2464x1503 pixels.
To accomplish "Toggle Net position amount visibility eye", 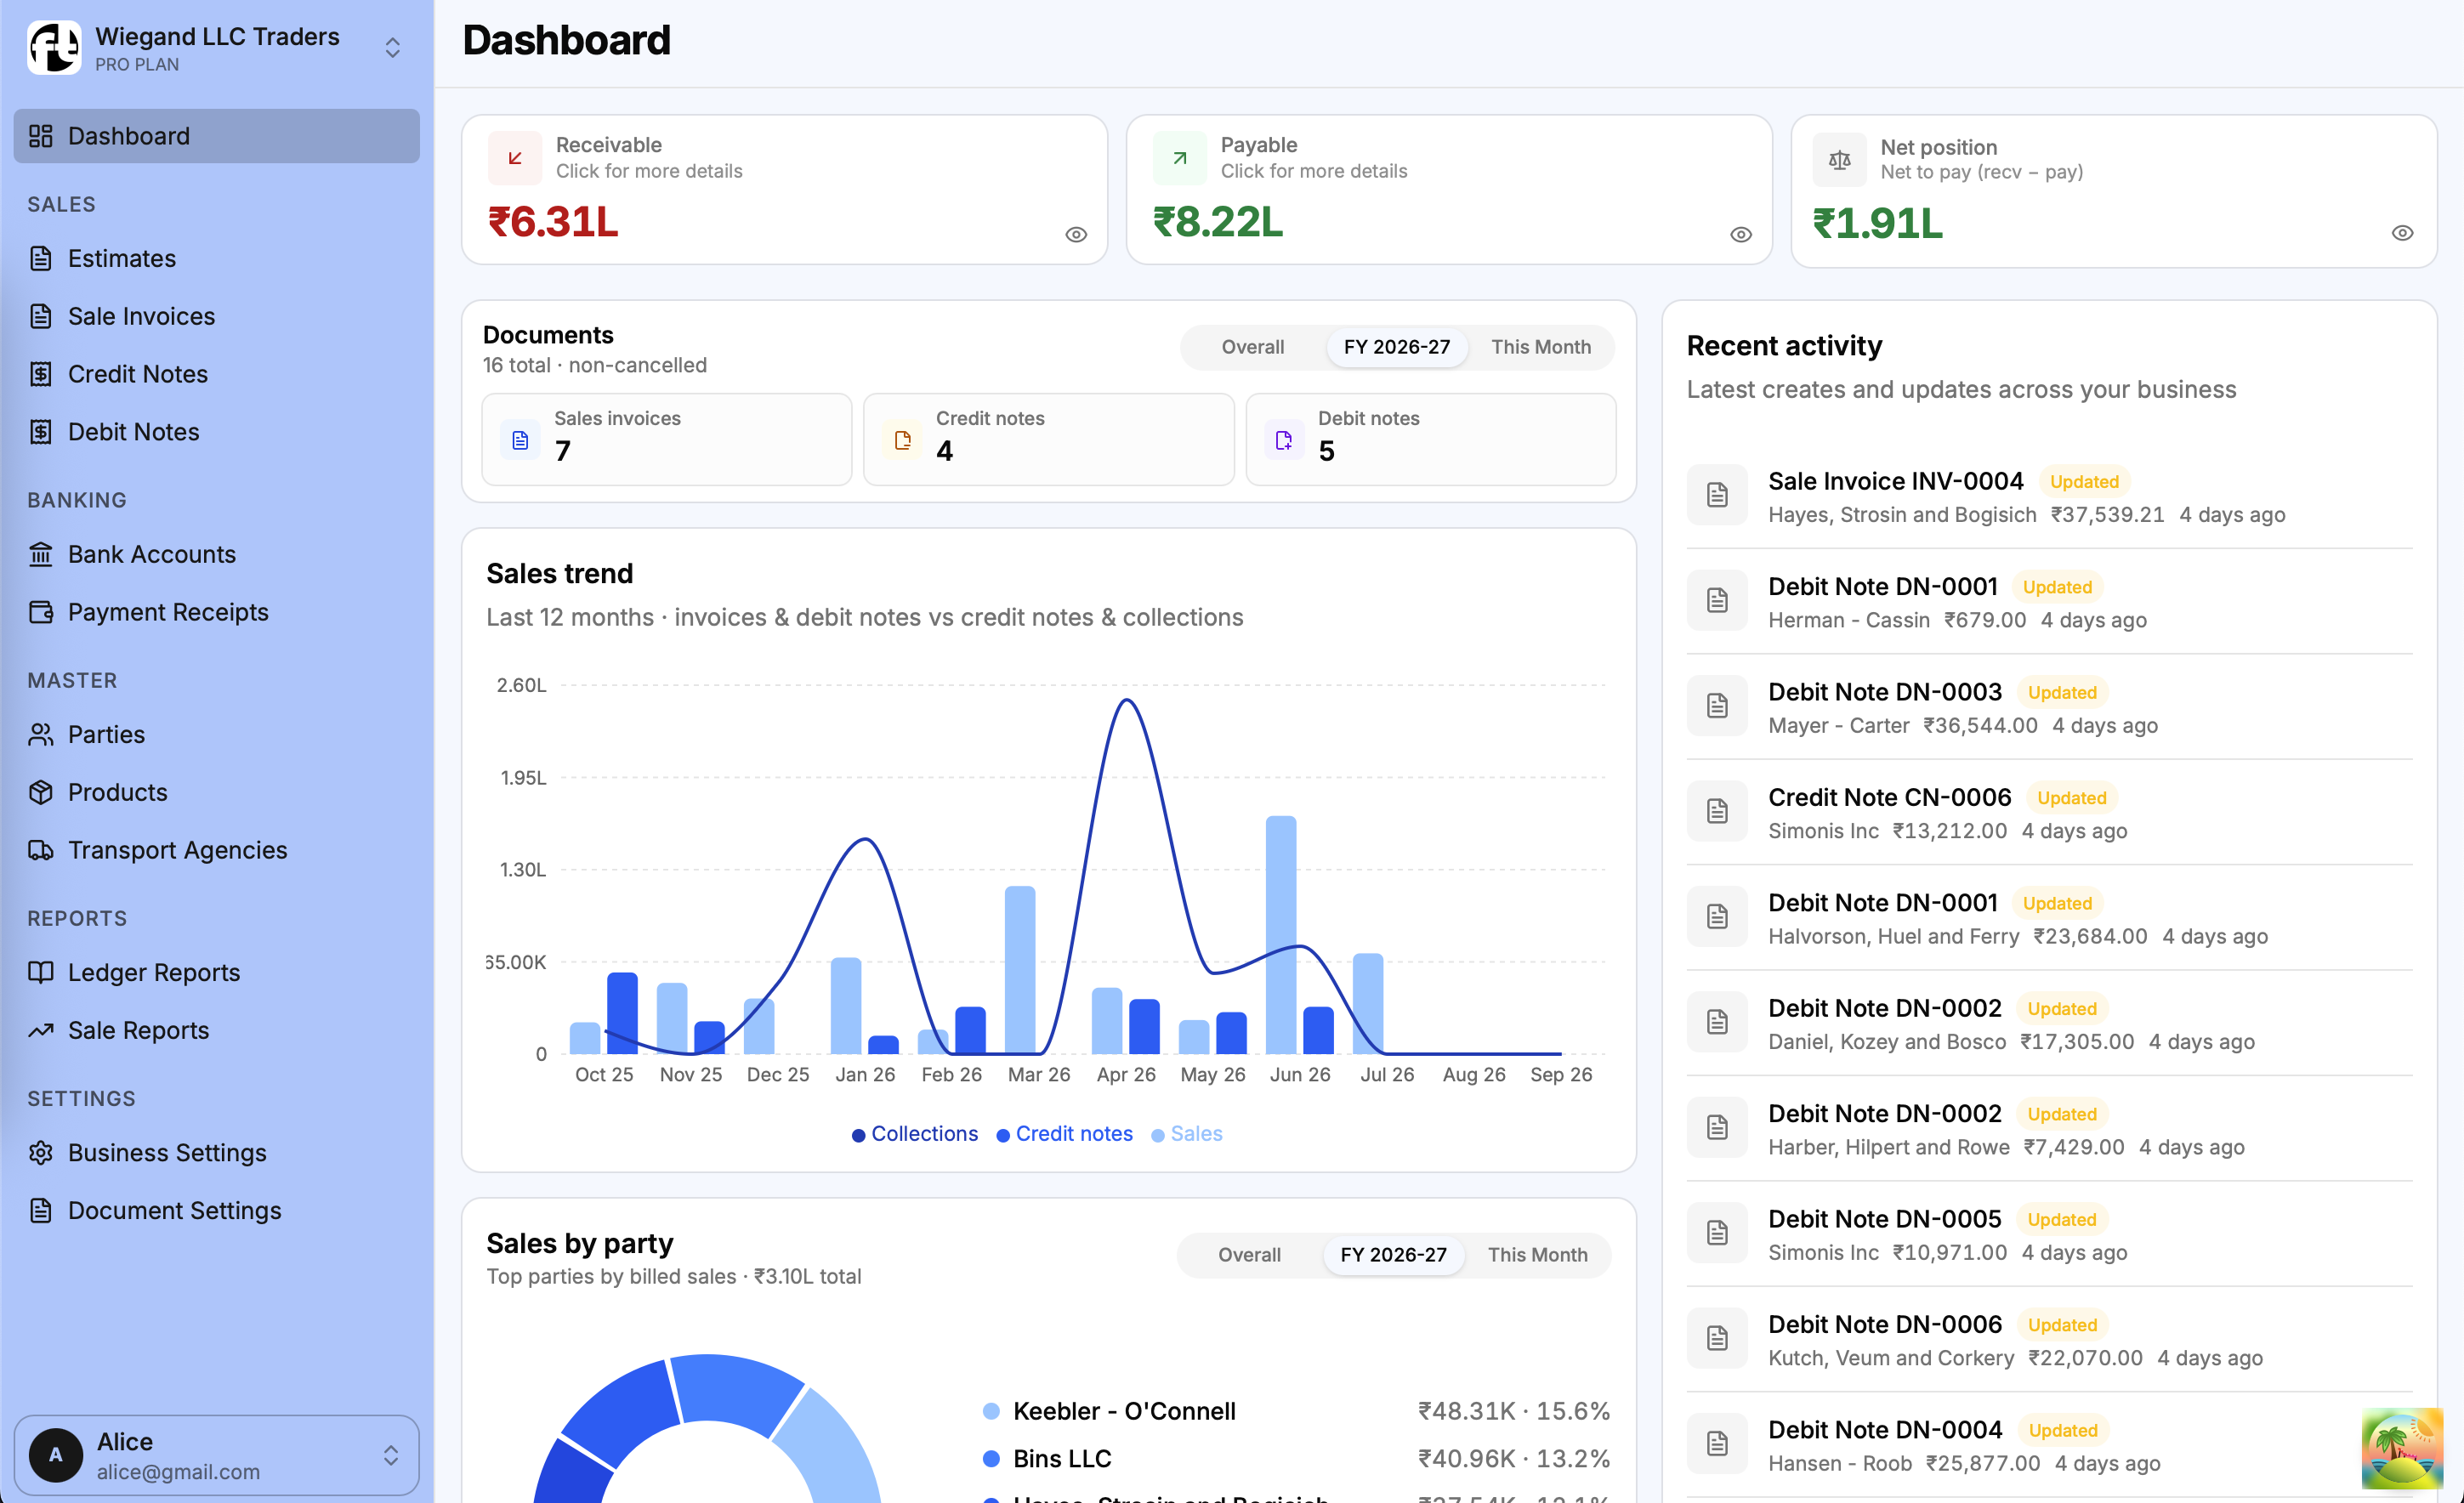I will tap(2403, 233).
